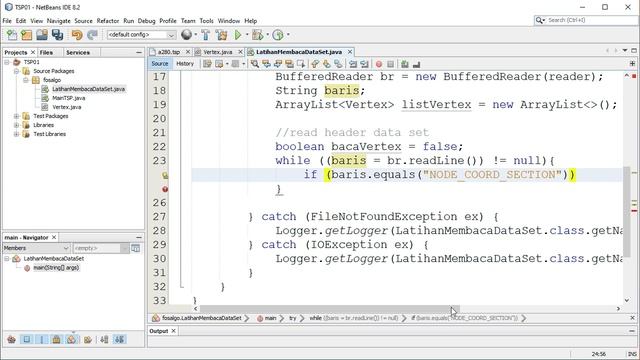Click the browser globe icon in the toolbar

point(187,35)
